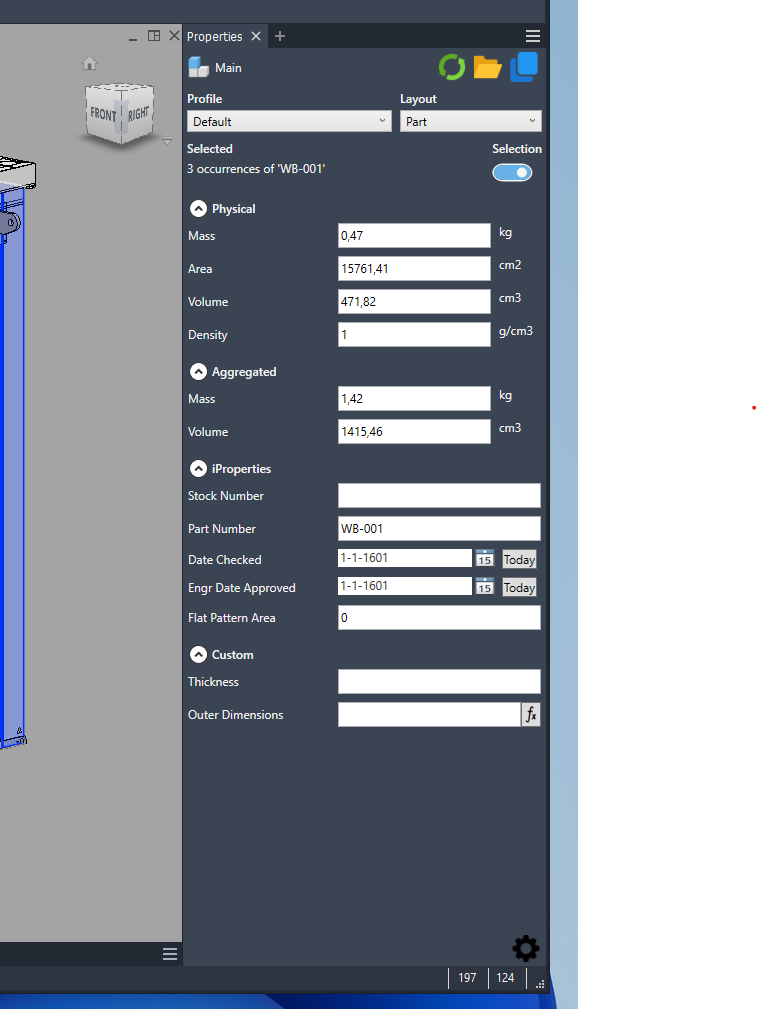Open calendar picker for Engr Date Approved
The height and width of the screenshot is (1009, 757).
[484, 586]
